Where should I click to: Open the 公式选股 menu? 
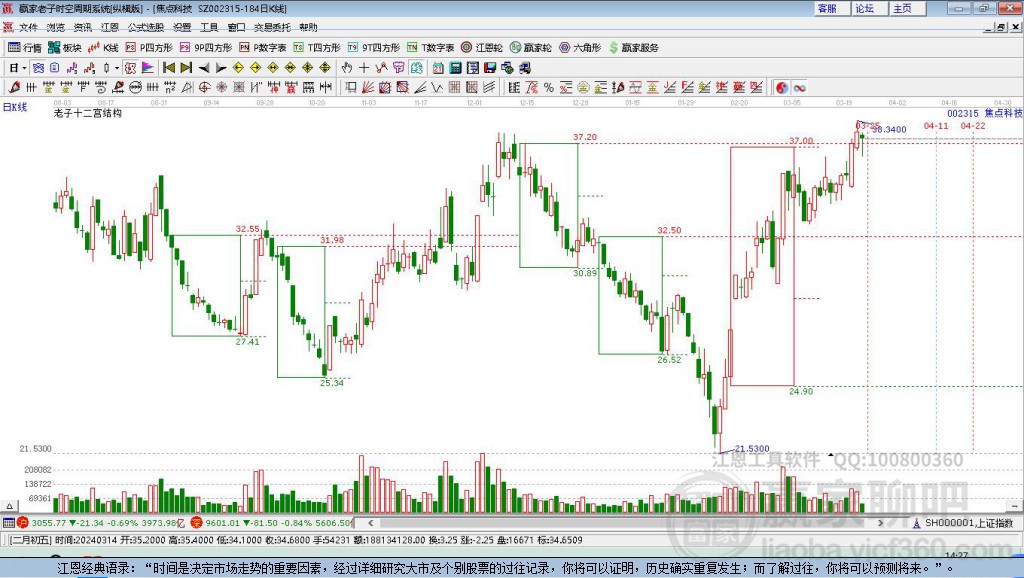146,27
